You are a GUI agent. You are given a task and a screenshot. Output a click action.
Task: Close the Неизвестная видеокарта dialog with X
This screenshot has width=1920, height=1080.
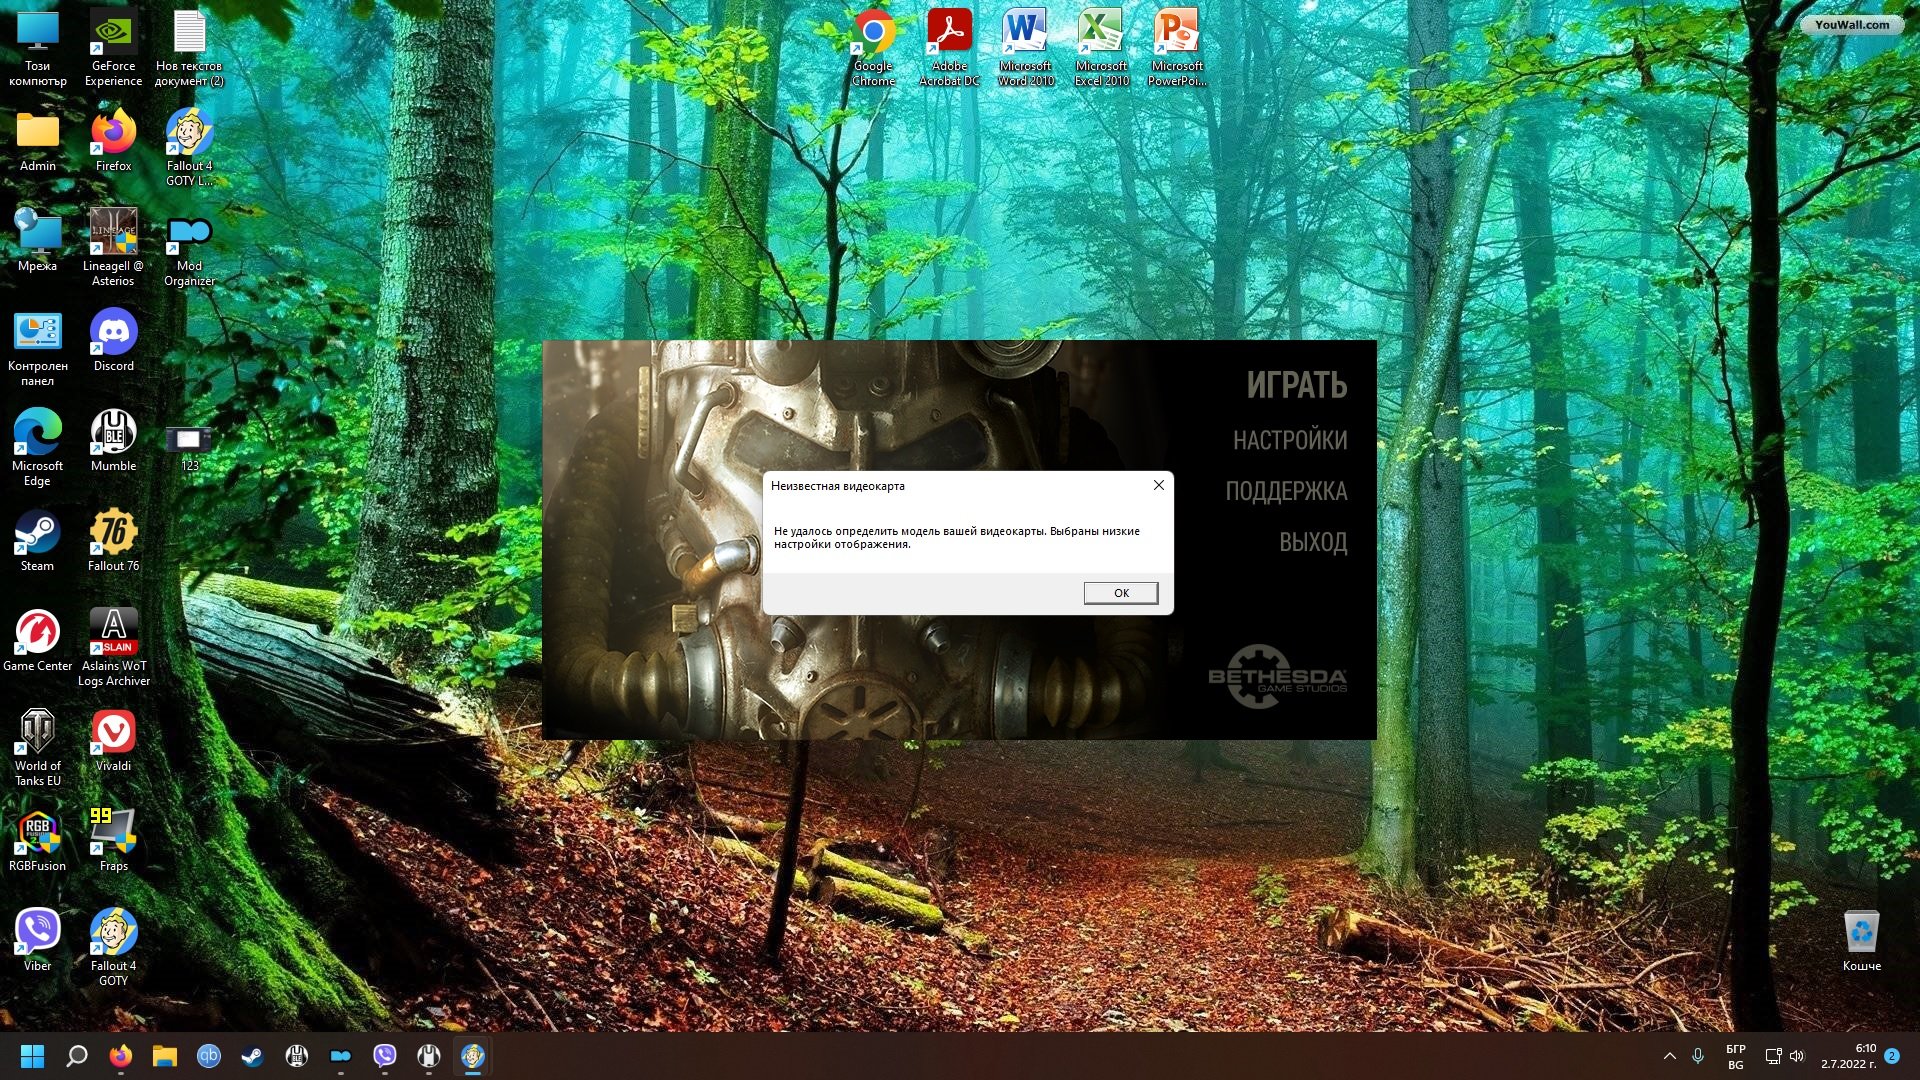click(1158, 485)
